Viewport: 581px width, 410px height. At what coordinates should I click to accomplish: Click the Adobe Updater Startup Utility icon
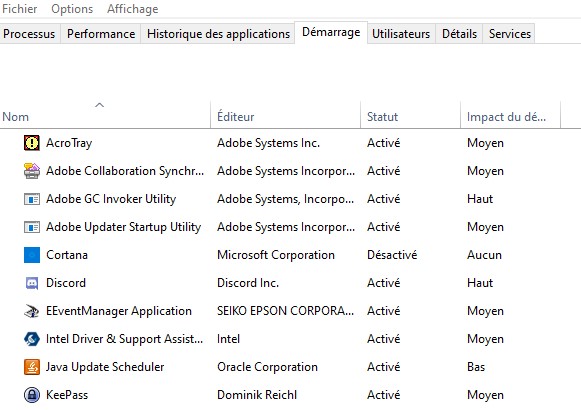pos(31,227)
